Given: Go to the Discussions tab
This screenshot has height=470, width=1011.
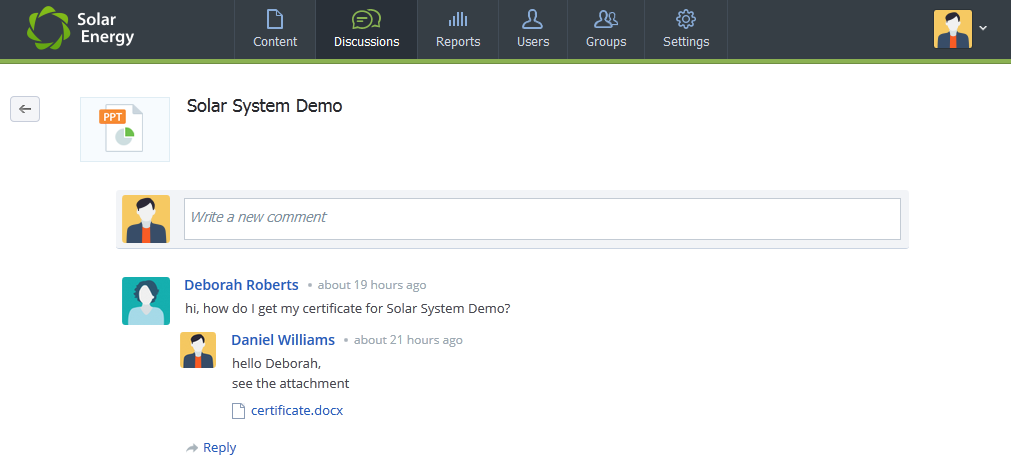Looking at the screenshot, I should (x=366, y=30).
